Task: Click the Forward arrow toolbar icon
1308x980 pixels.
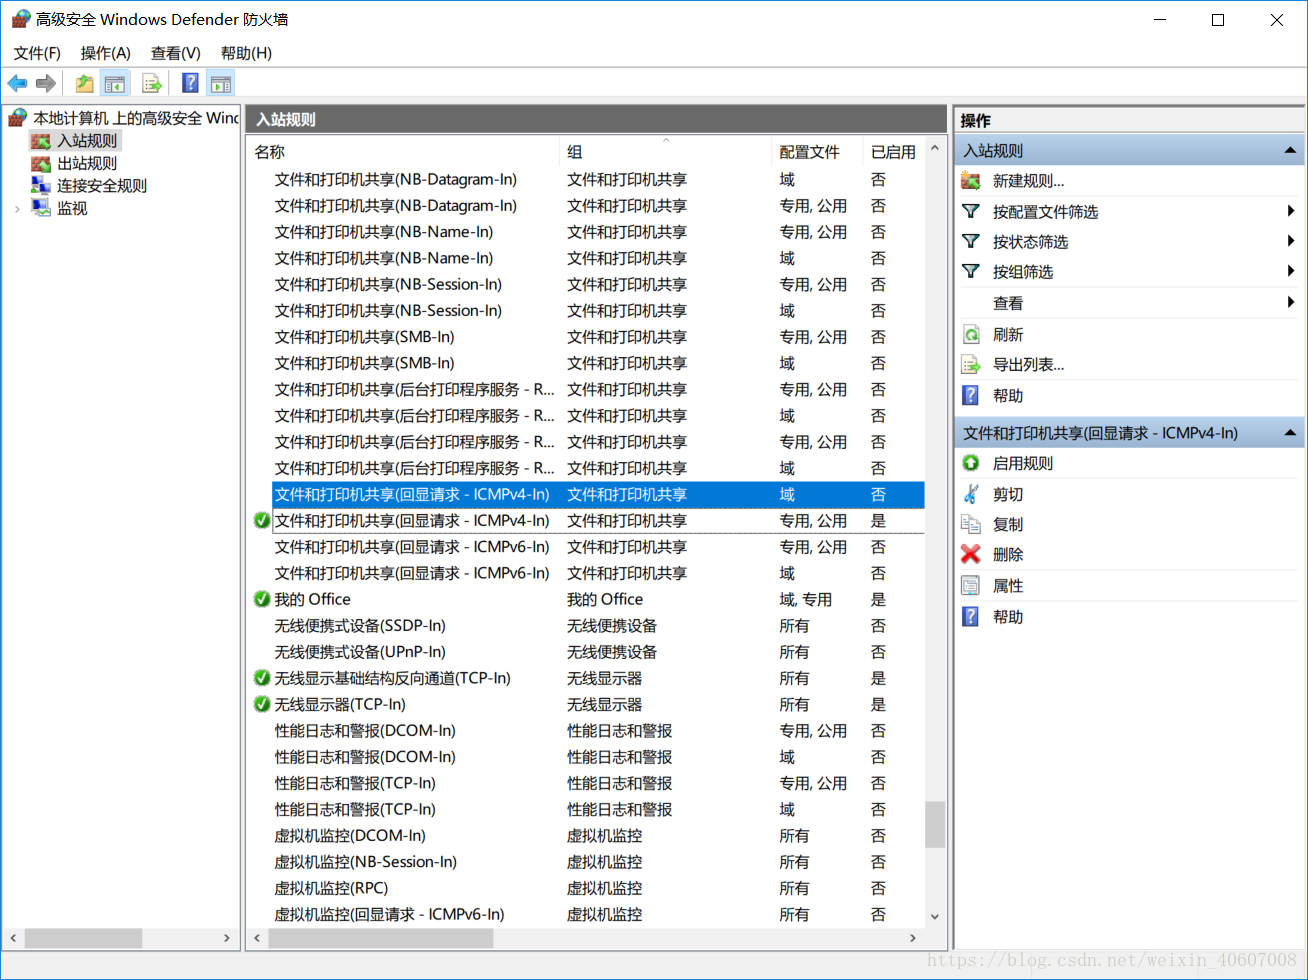Action: coord(45,84)
